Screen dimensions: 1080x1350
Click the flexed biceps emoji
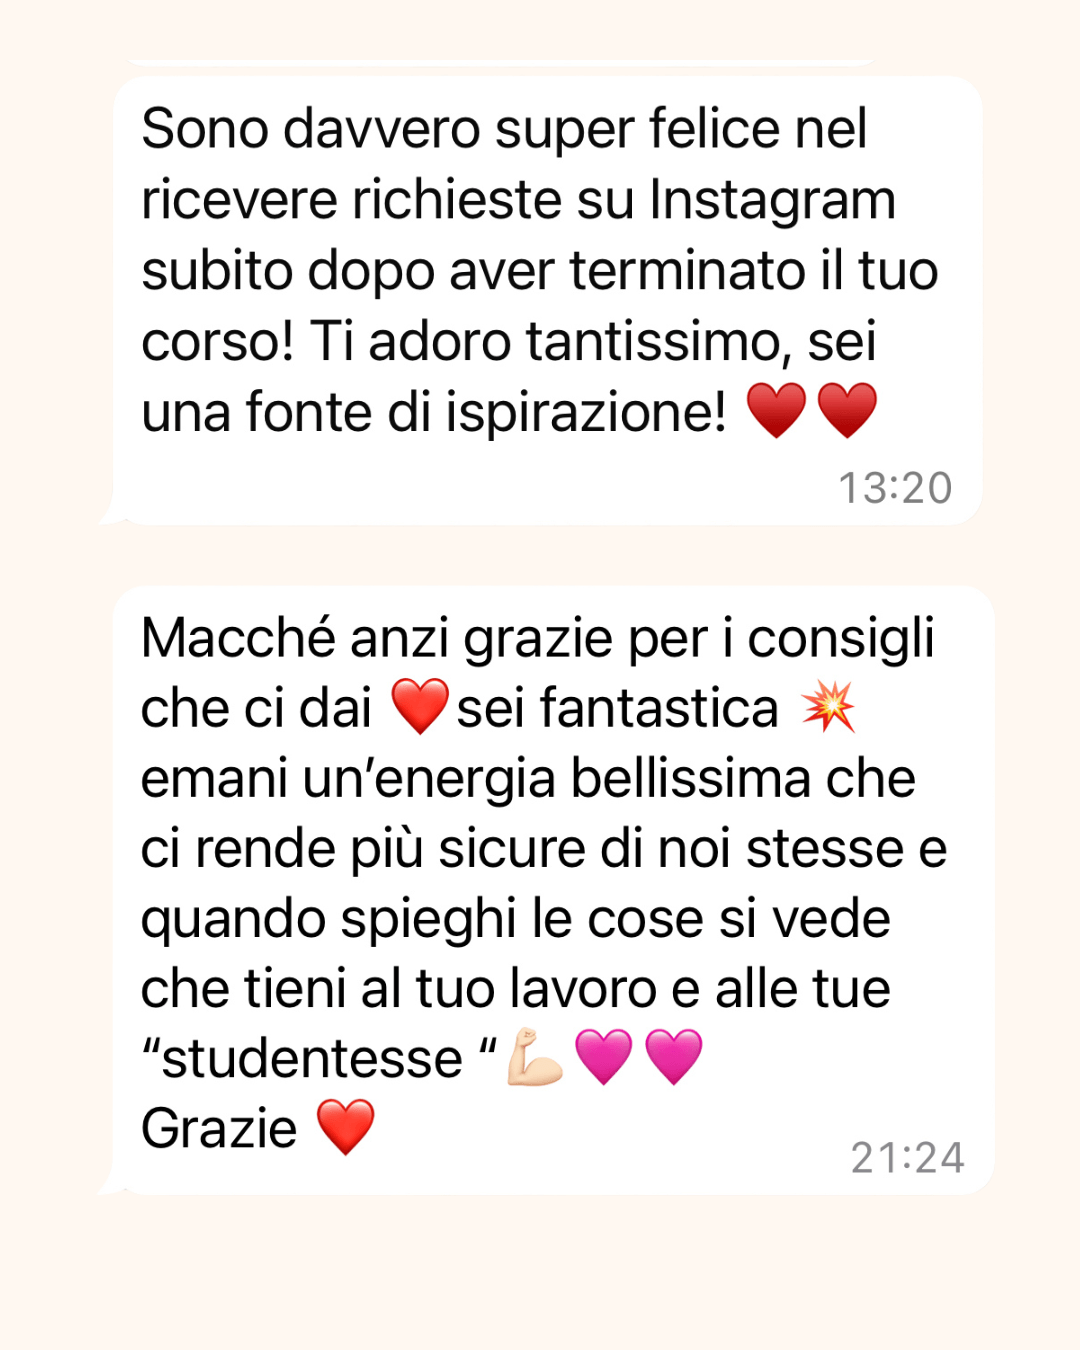535,1057
